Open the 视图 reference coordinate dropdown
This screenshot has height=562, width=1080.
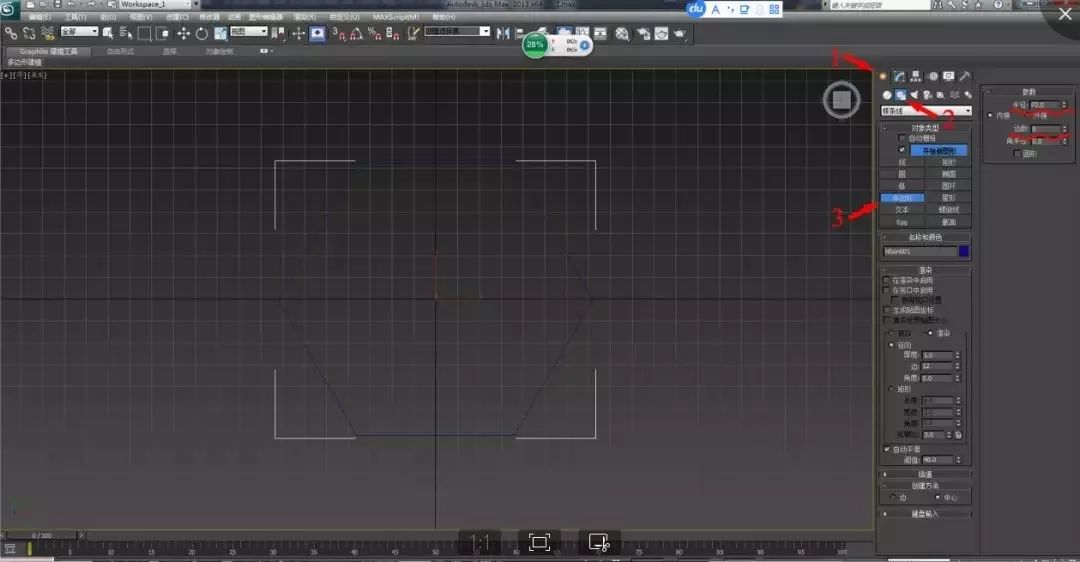pos(249,31)
